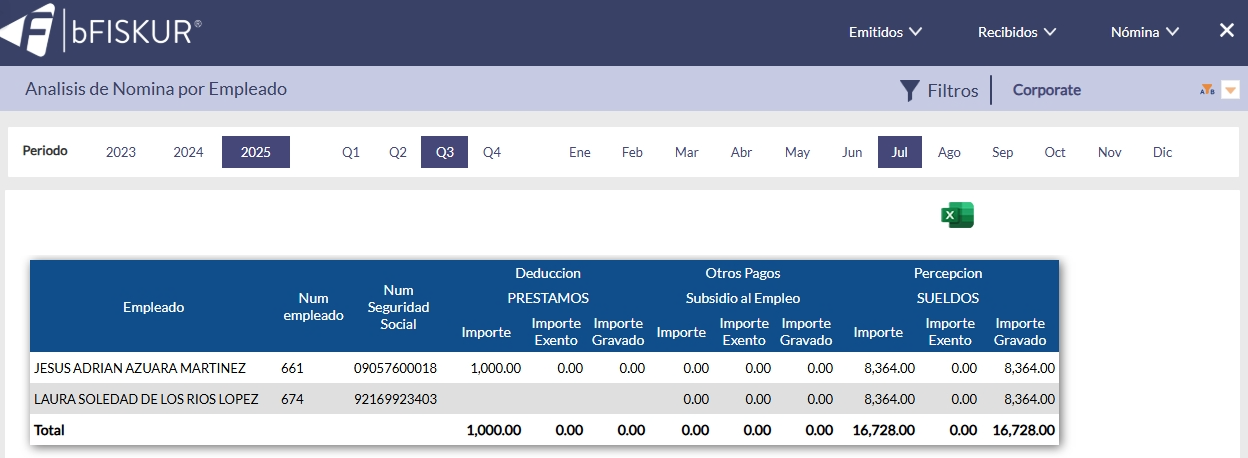Select year 2025

[256, 152]
